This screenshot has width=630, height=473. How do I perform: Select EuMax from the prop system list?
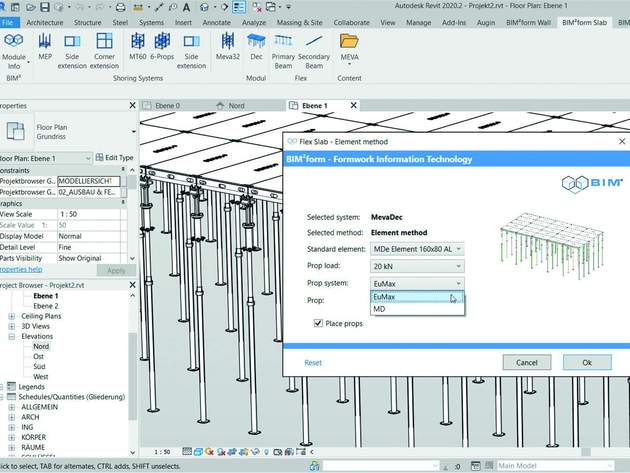click(417, 297)
